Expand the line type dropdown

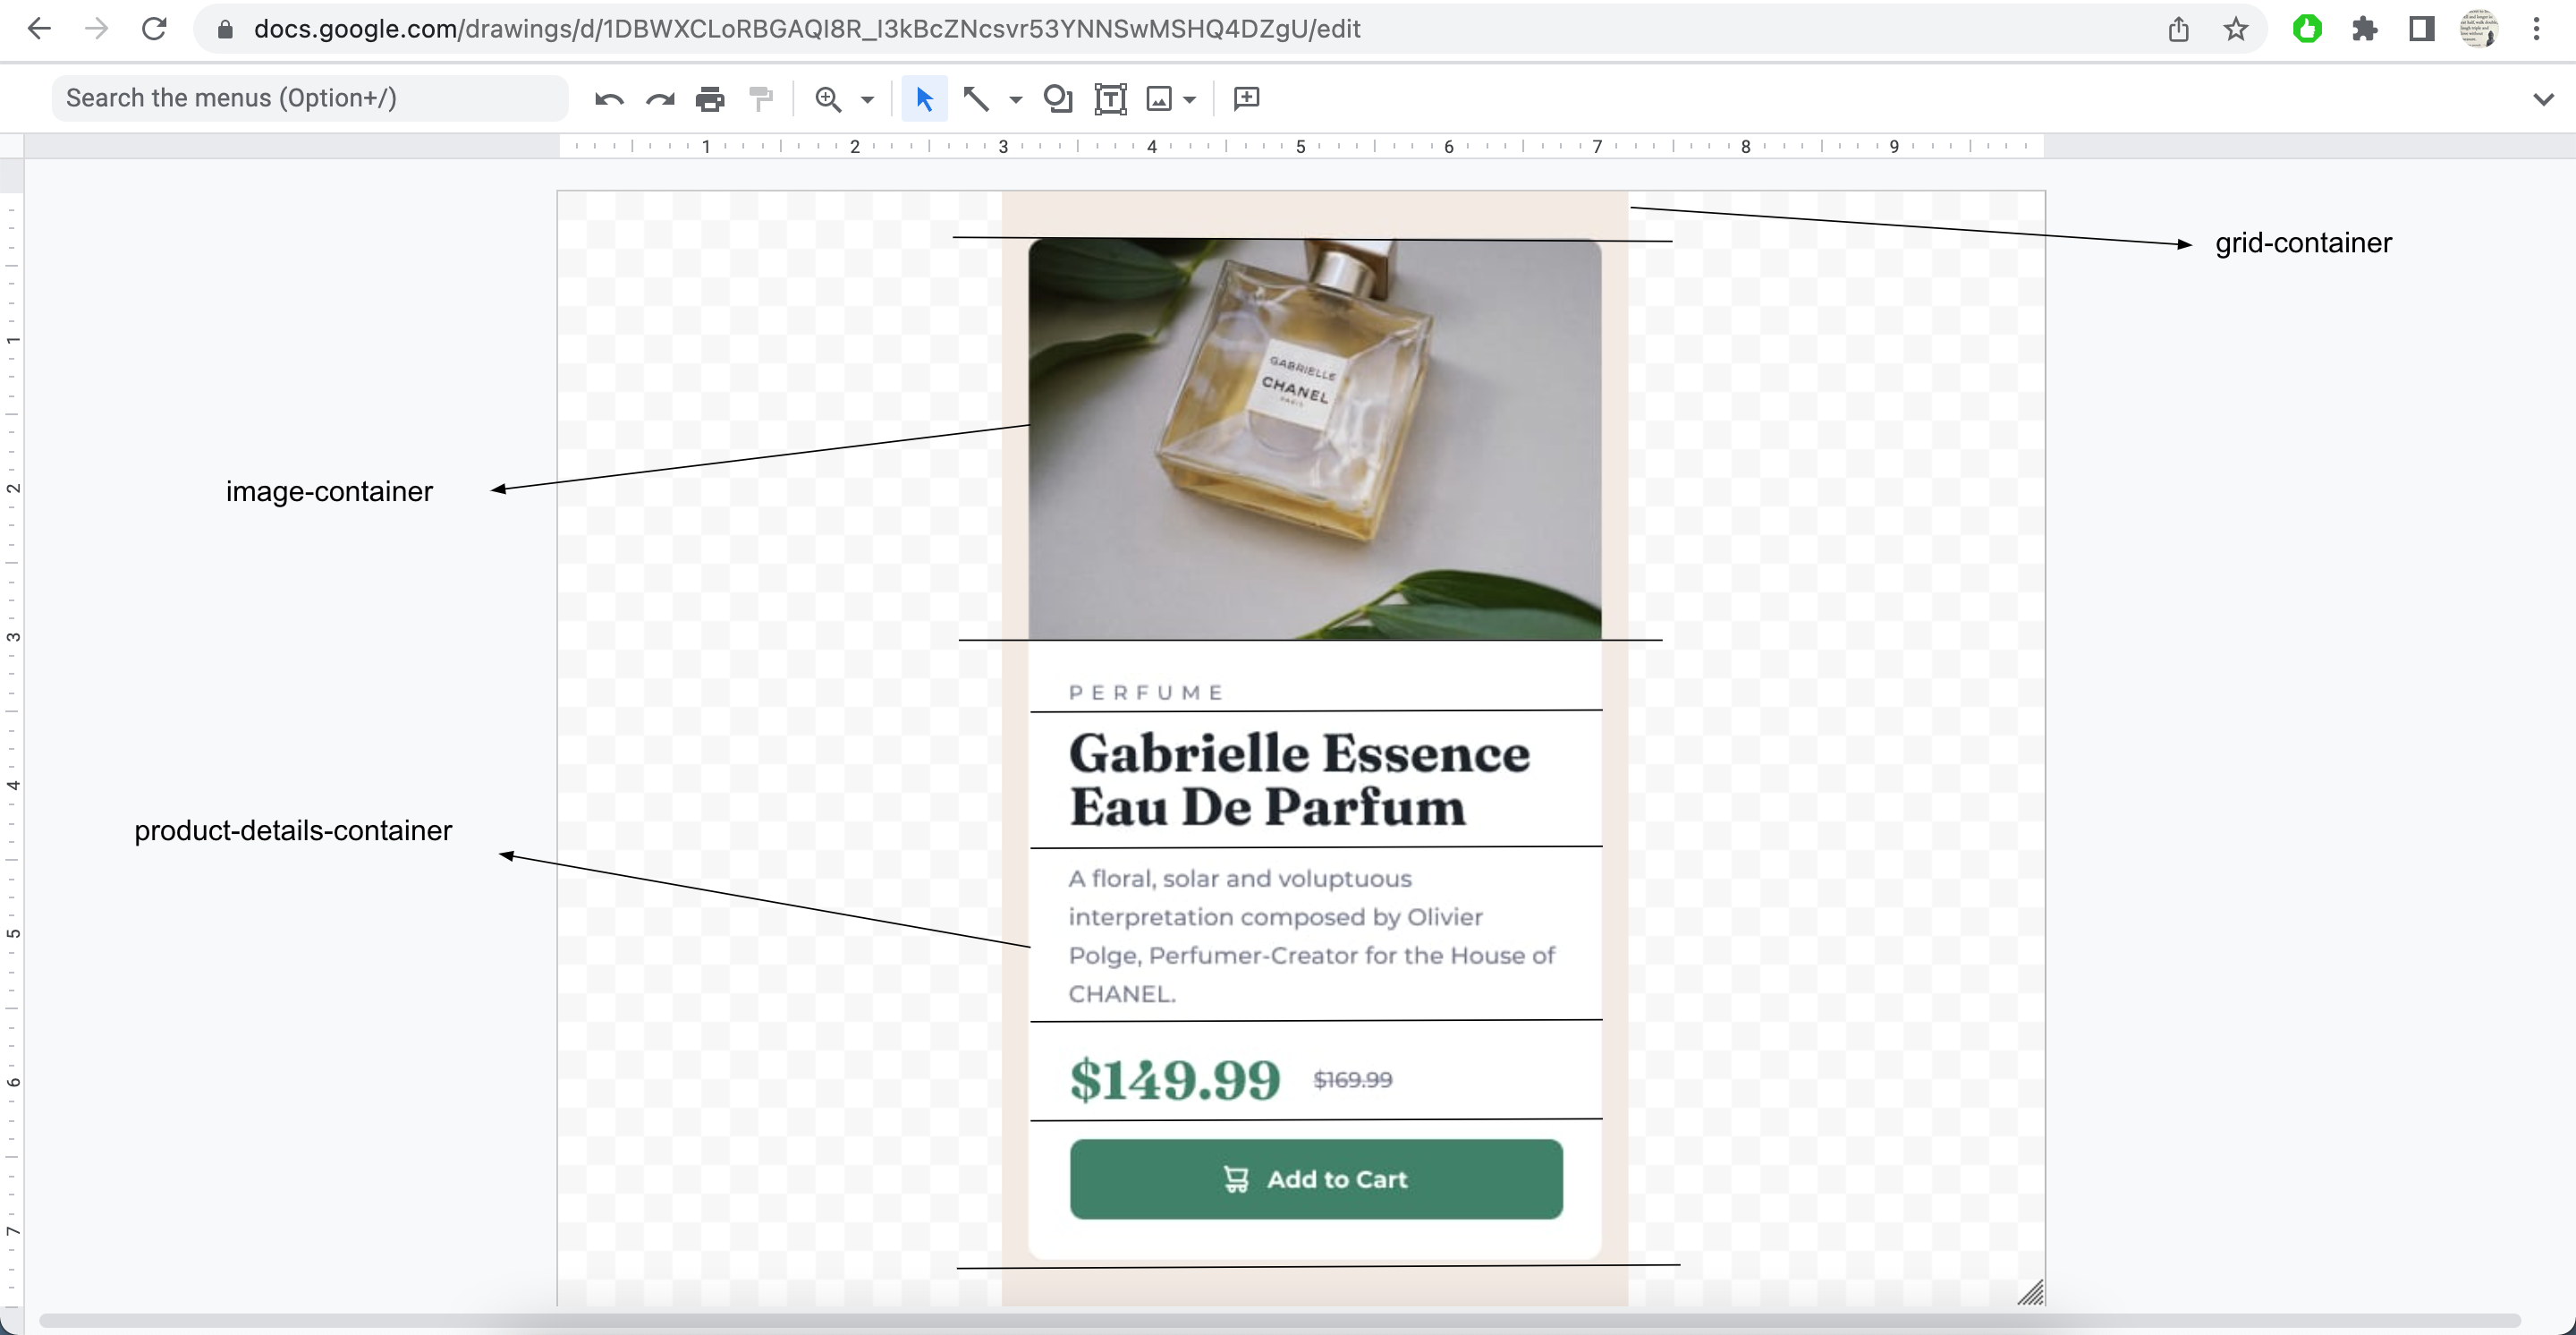(1015, 99)
